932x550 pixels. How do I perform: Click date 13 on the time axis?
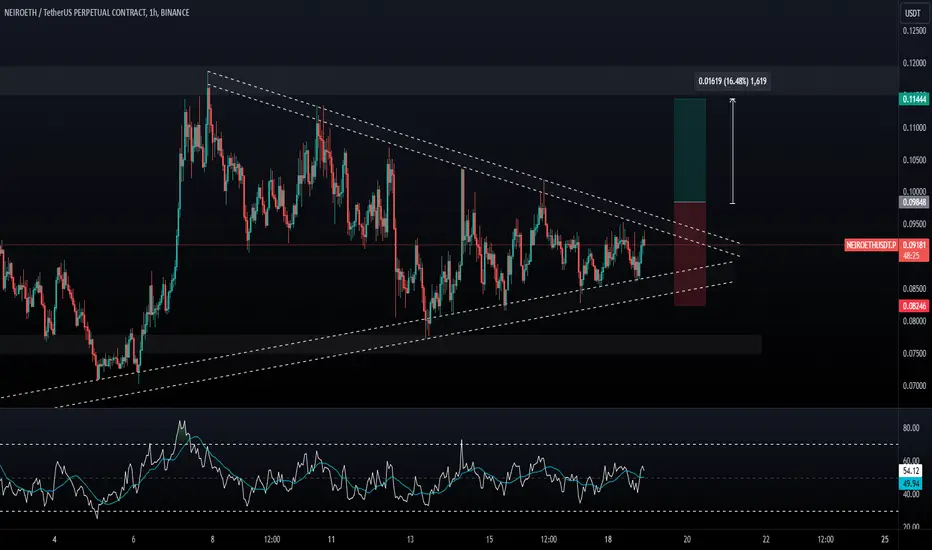410,539
